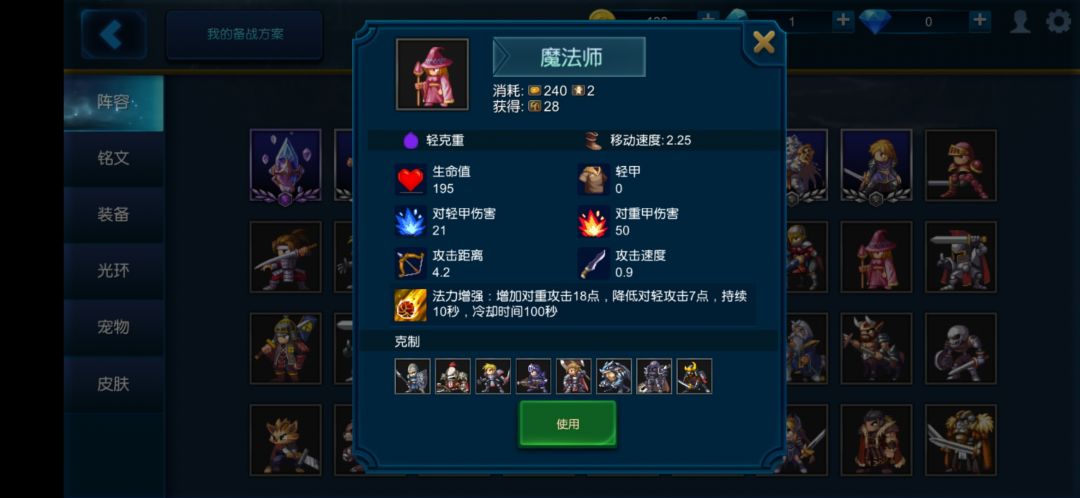Image resolution: width=1080 pixels, height=498 pixels.
Task: Go back with the left arrow button
Action: tap(113, 34)
